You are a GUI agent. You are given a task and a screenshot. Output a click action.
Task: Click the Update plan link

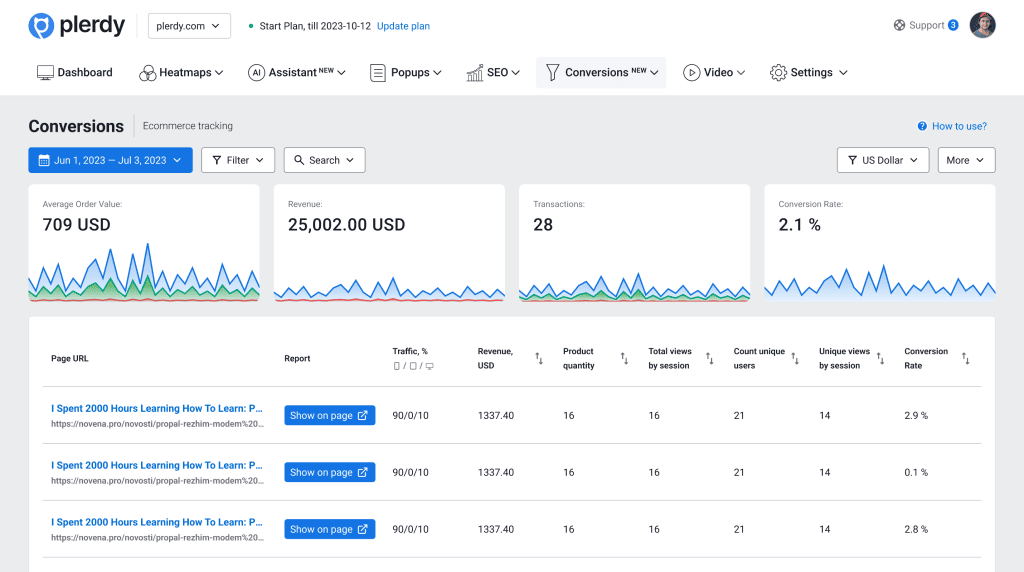403,26
